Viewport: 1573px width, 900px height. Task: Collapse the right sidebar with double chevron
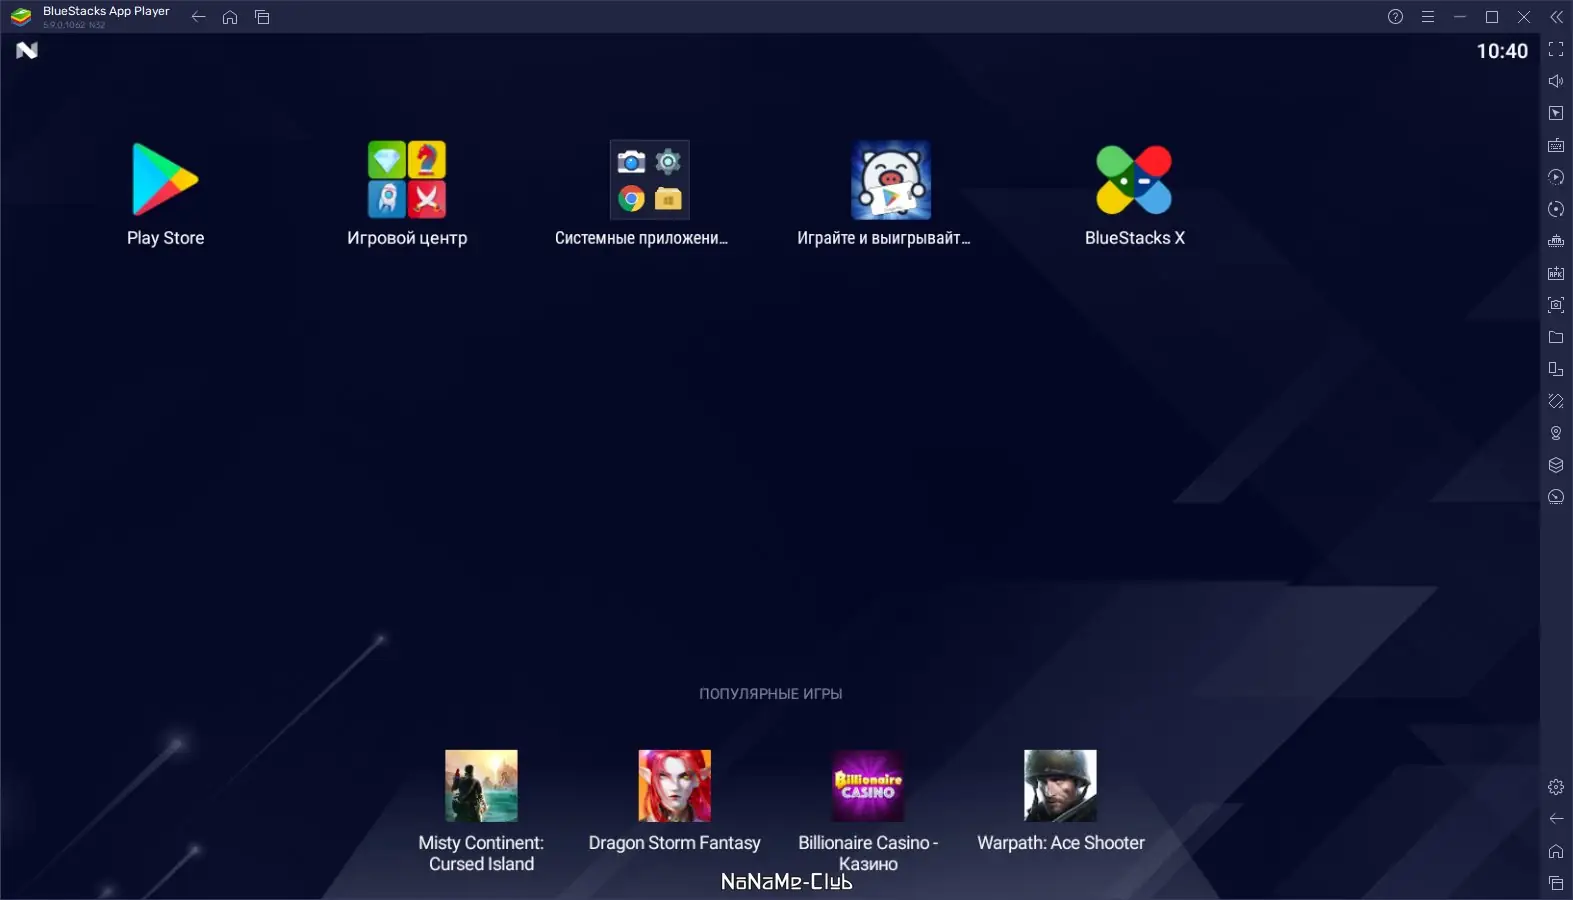[1556, 17]
